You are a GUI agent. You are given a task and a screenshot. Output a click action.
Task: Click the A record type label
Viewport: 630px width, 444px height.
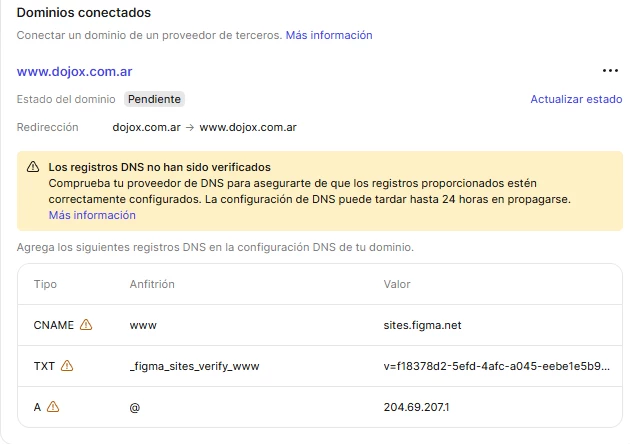(37, 407)
